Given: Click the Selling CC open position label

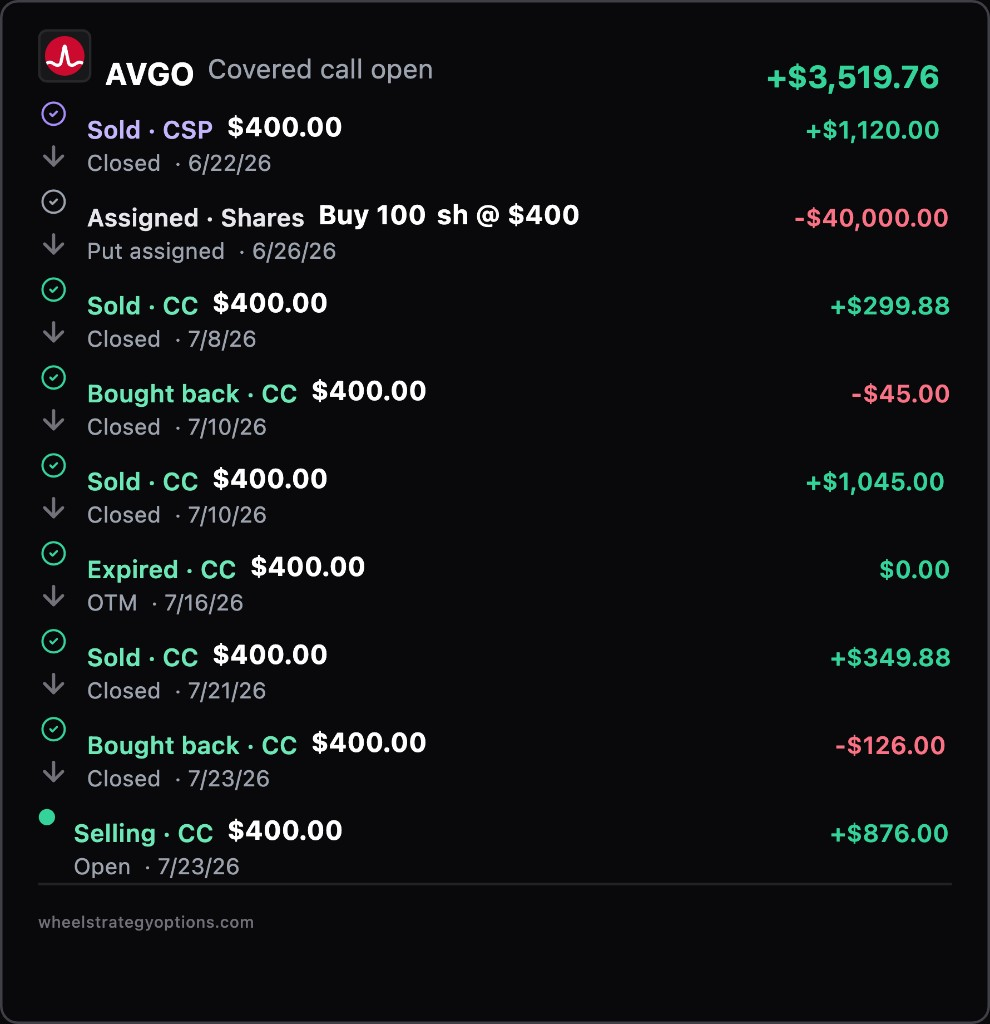Looking at the screenshot, I should point(144,833).
